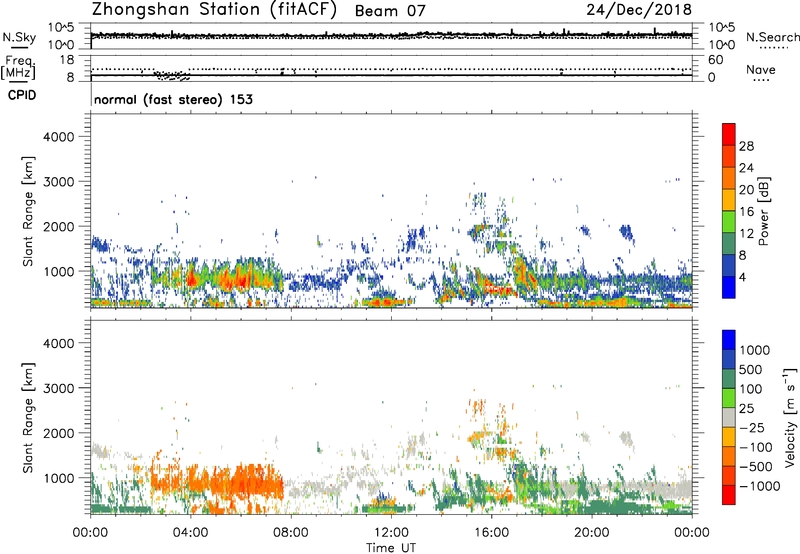Click the light green 25–100 velocity segment
This screenshot has height=554, width=800.
tap(729, 398)
